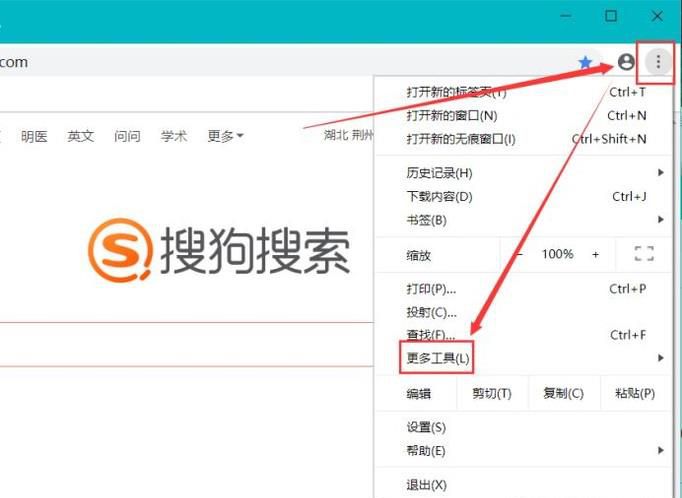Click 复制(C) in the edit row

click(x=564, y=394)
